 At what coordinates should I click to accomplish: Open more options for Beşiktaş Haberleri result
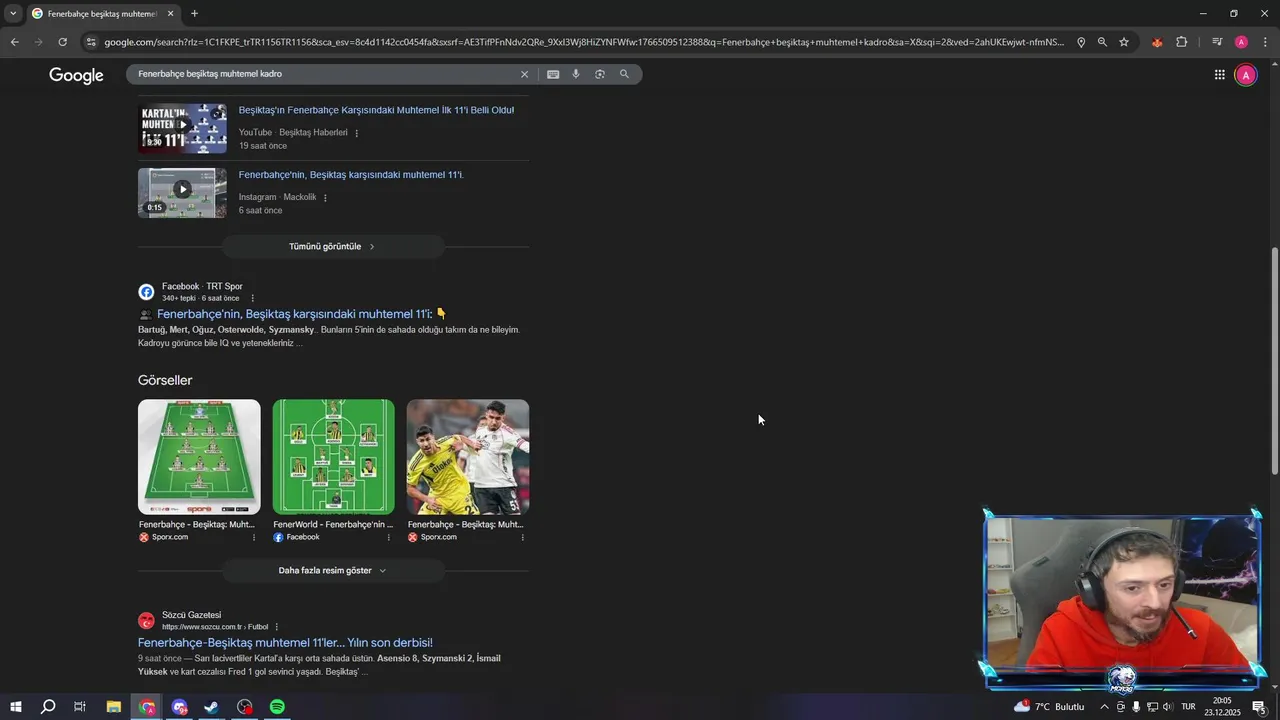[x=357, y=133]
